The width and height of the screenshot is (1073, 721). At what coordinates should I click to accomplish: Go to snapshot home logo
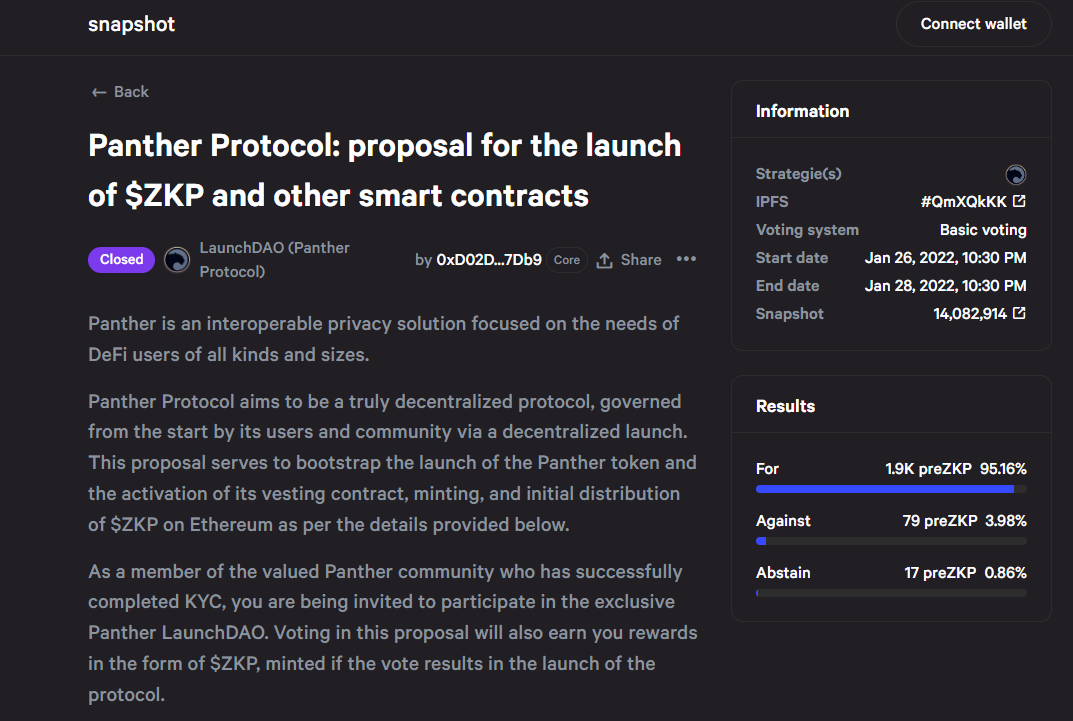(x=131, y=25)
